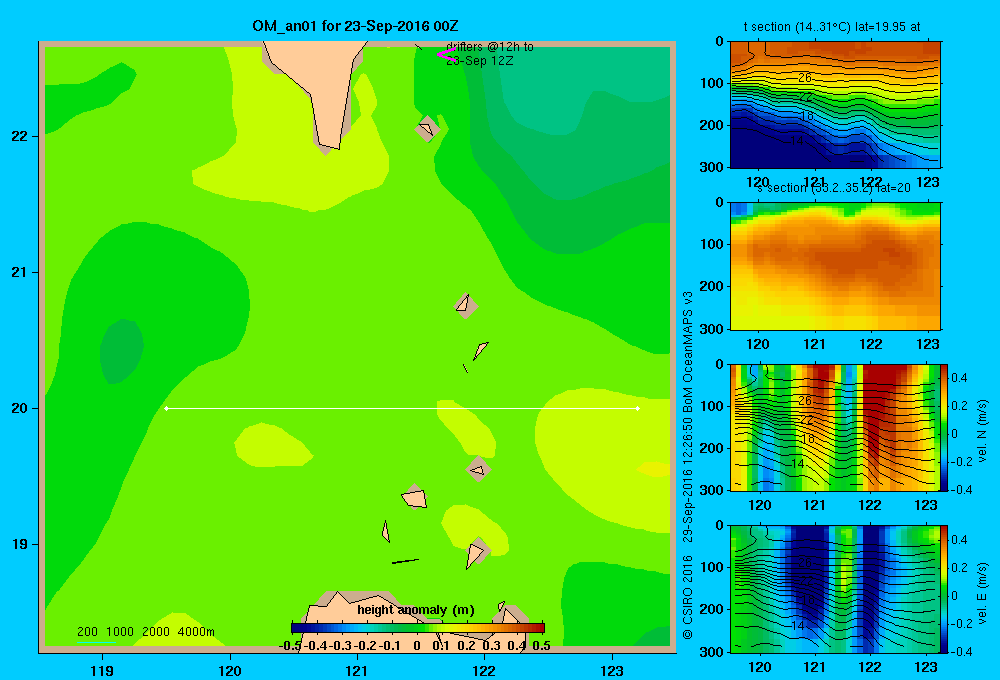Screen dimensions: 1000x680
Task: Click the left endpoint of the white section line
Action: (x=166, y=408)
